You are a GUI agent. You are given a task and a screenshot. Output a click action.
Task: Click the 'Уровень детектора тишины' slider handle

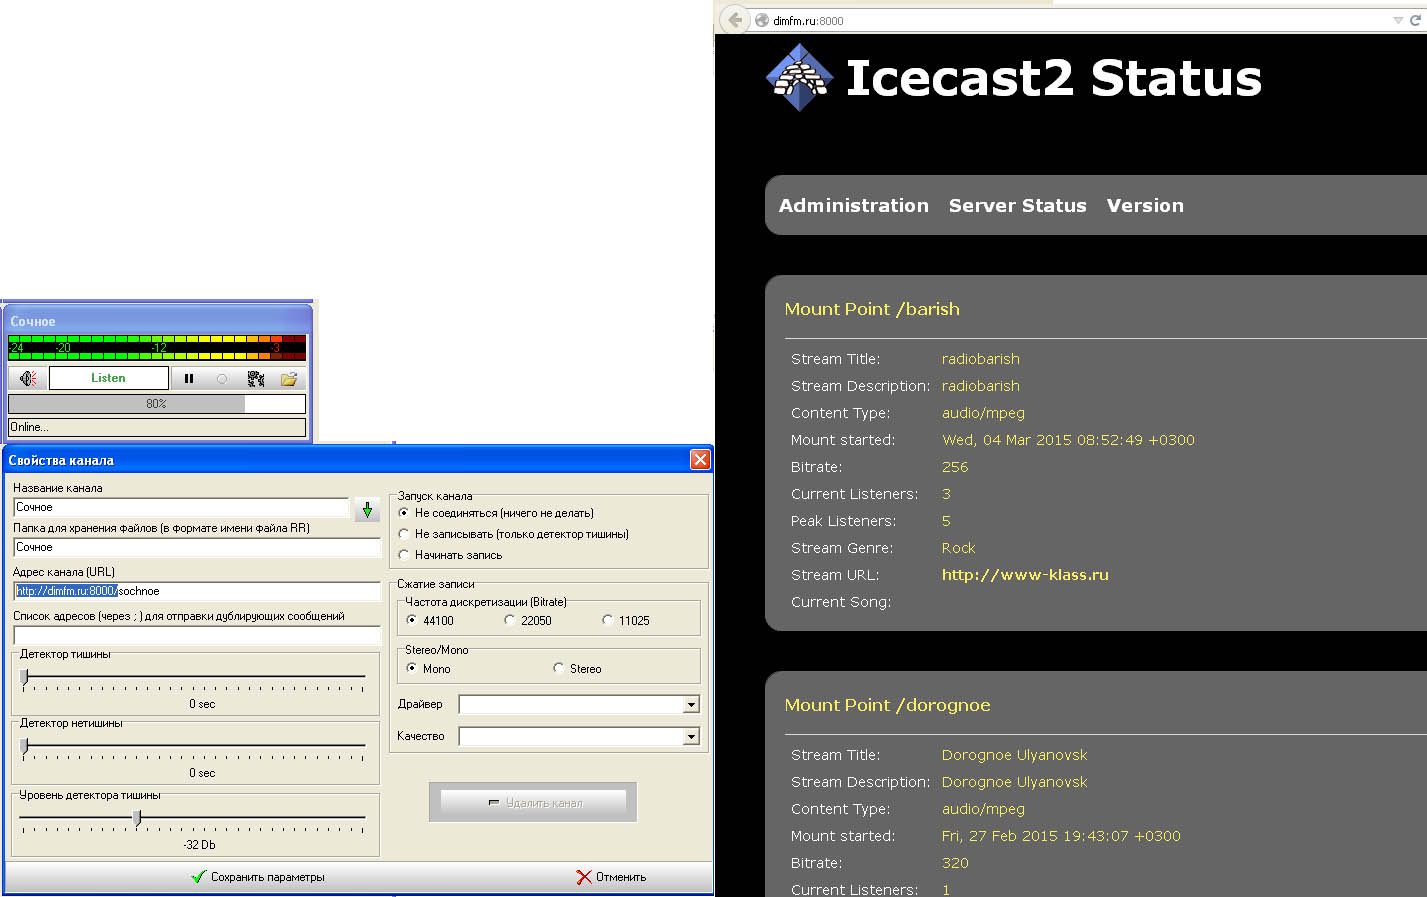137,818
